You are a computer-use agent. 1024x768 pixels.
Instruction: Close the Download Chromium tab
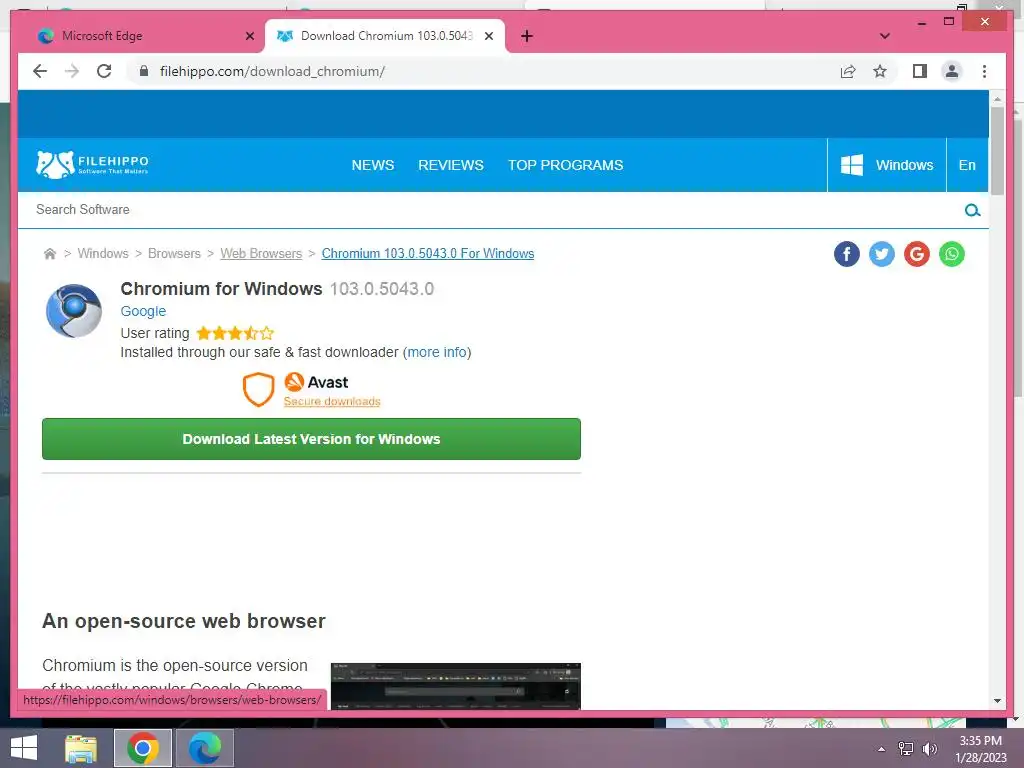tap(488, 36)
